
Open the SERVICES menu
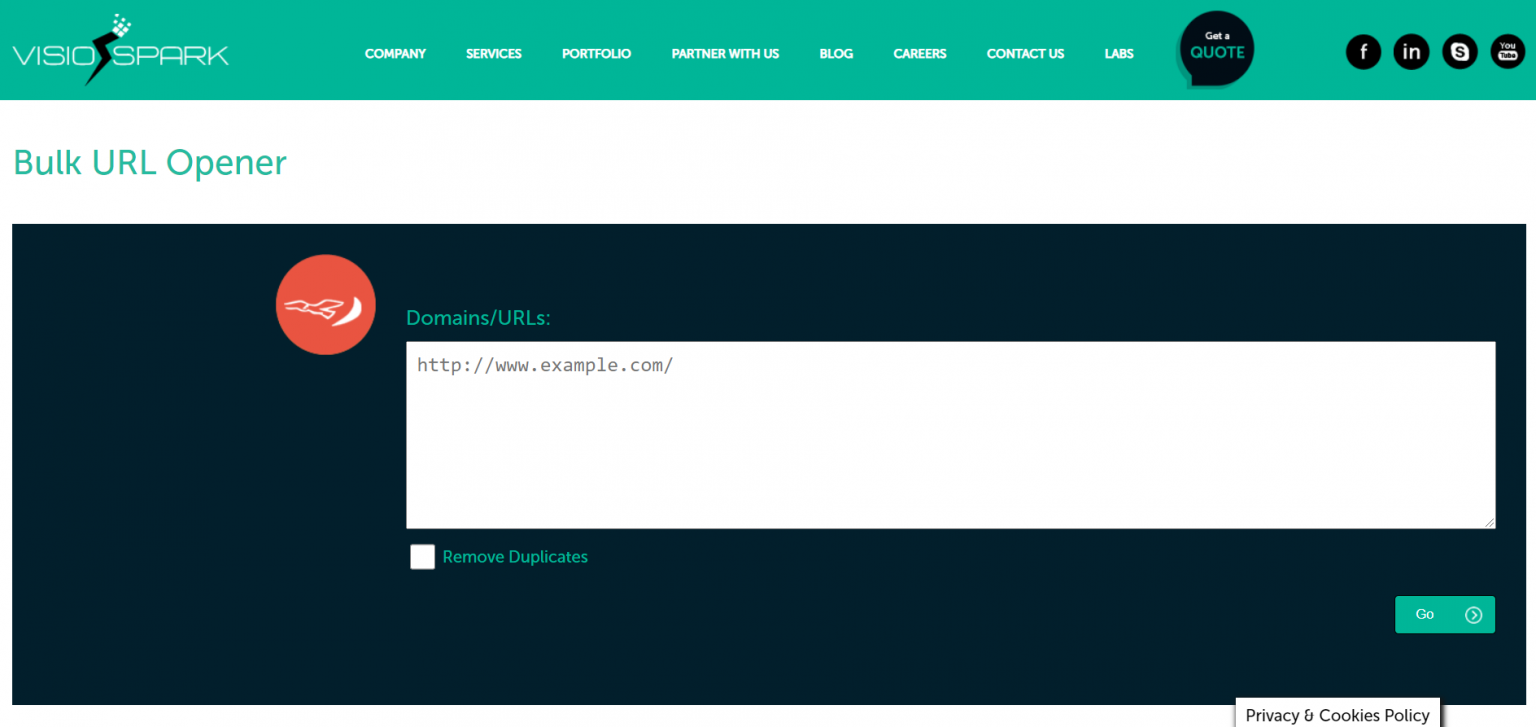pyautogui.click(x=493, y=54)
